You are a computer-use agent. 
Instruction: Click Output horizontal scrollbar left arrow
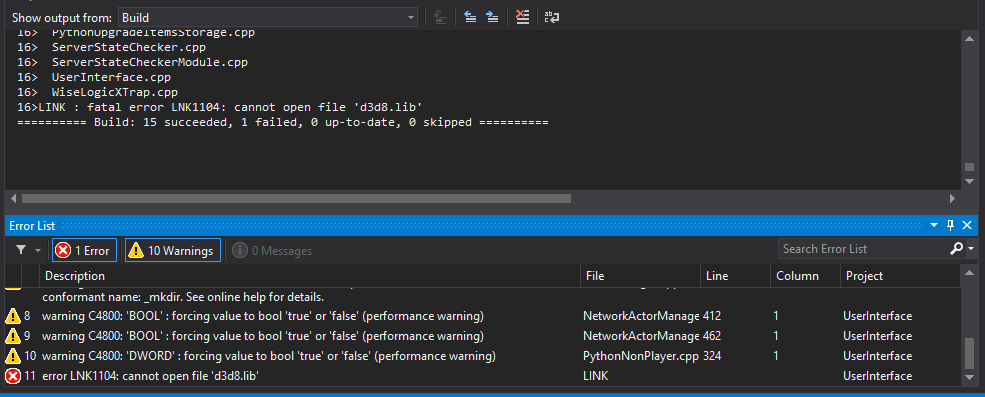pos(13,198)
